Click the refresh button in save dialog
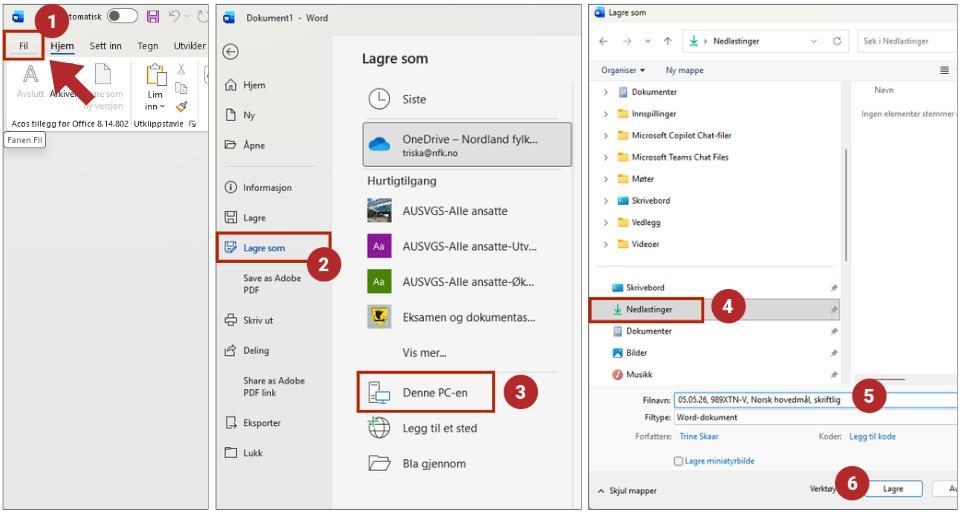The height and width of the screenshot is (514, 962). pyautogui.click(x=836, y=41)
